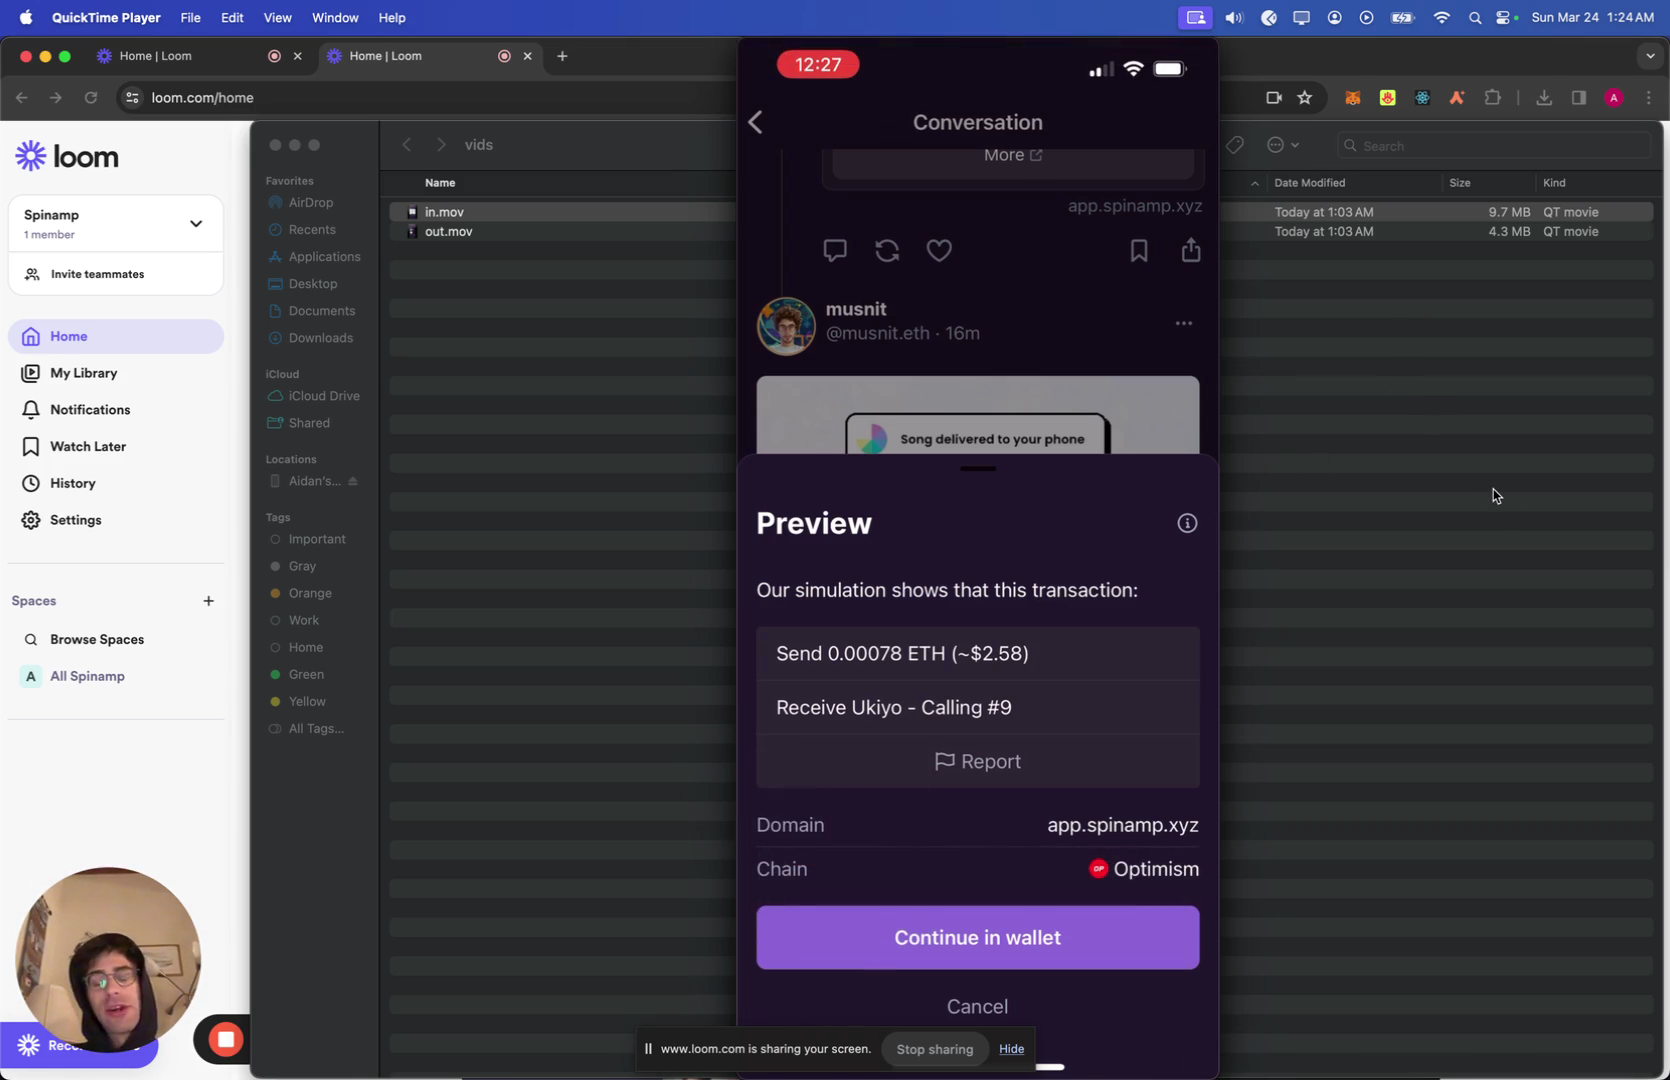Click the Report flag button

click(978, 761)
